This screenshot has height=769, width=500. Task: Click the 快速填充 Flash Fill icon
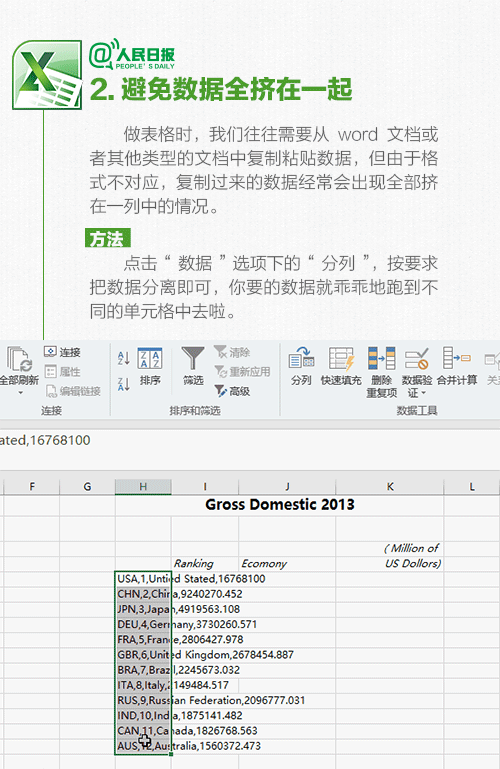(341, 359)
